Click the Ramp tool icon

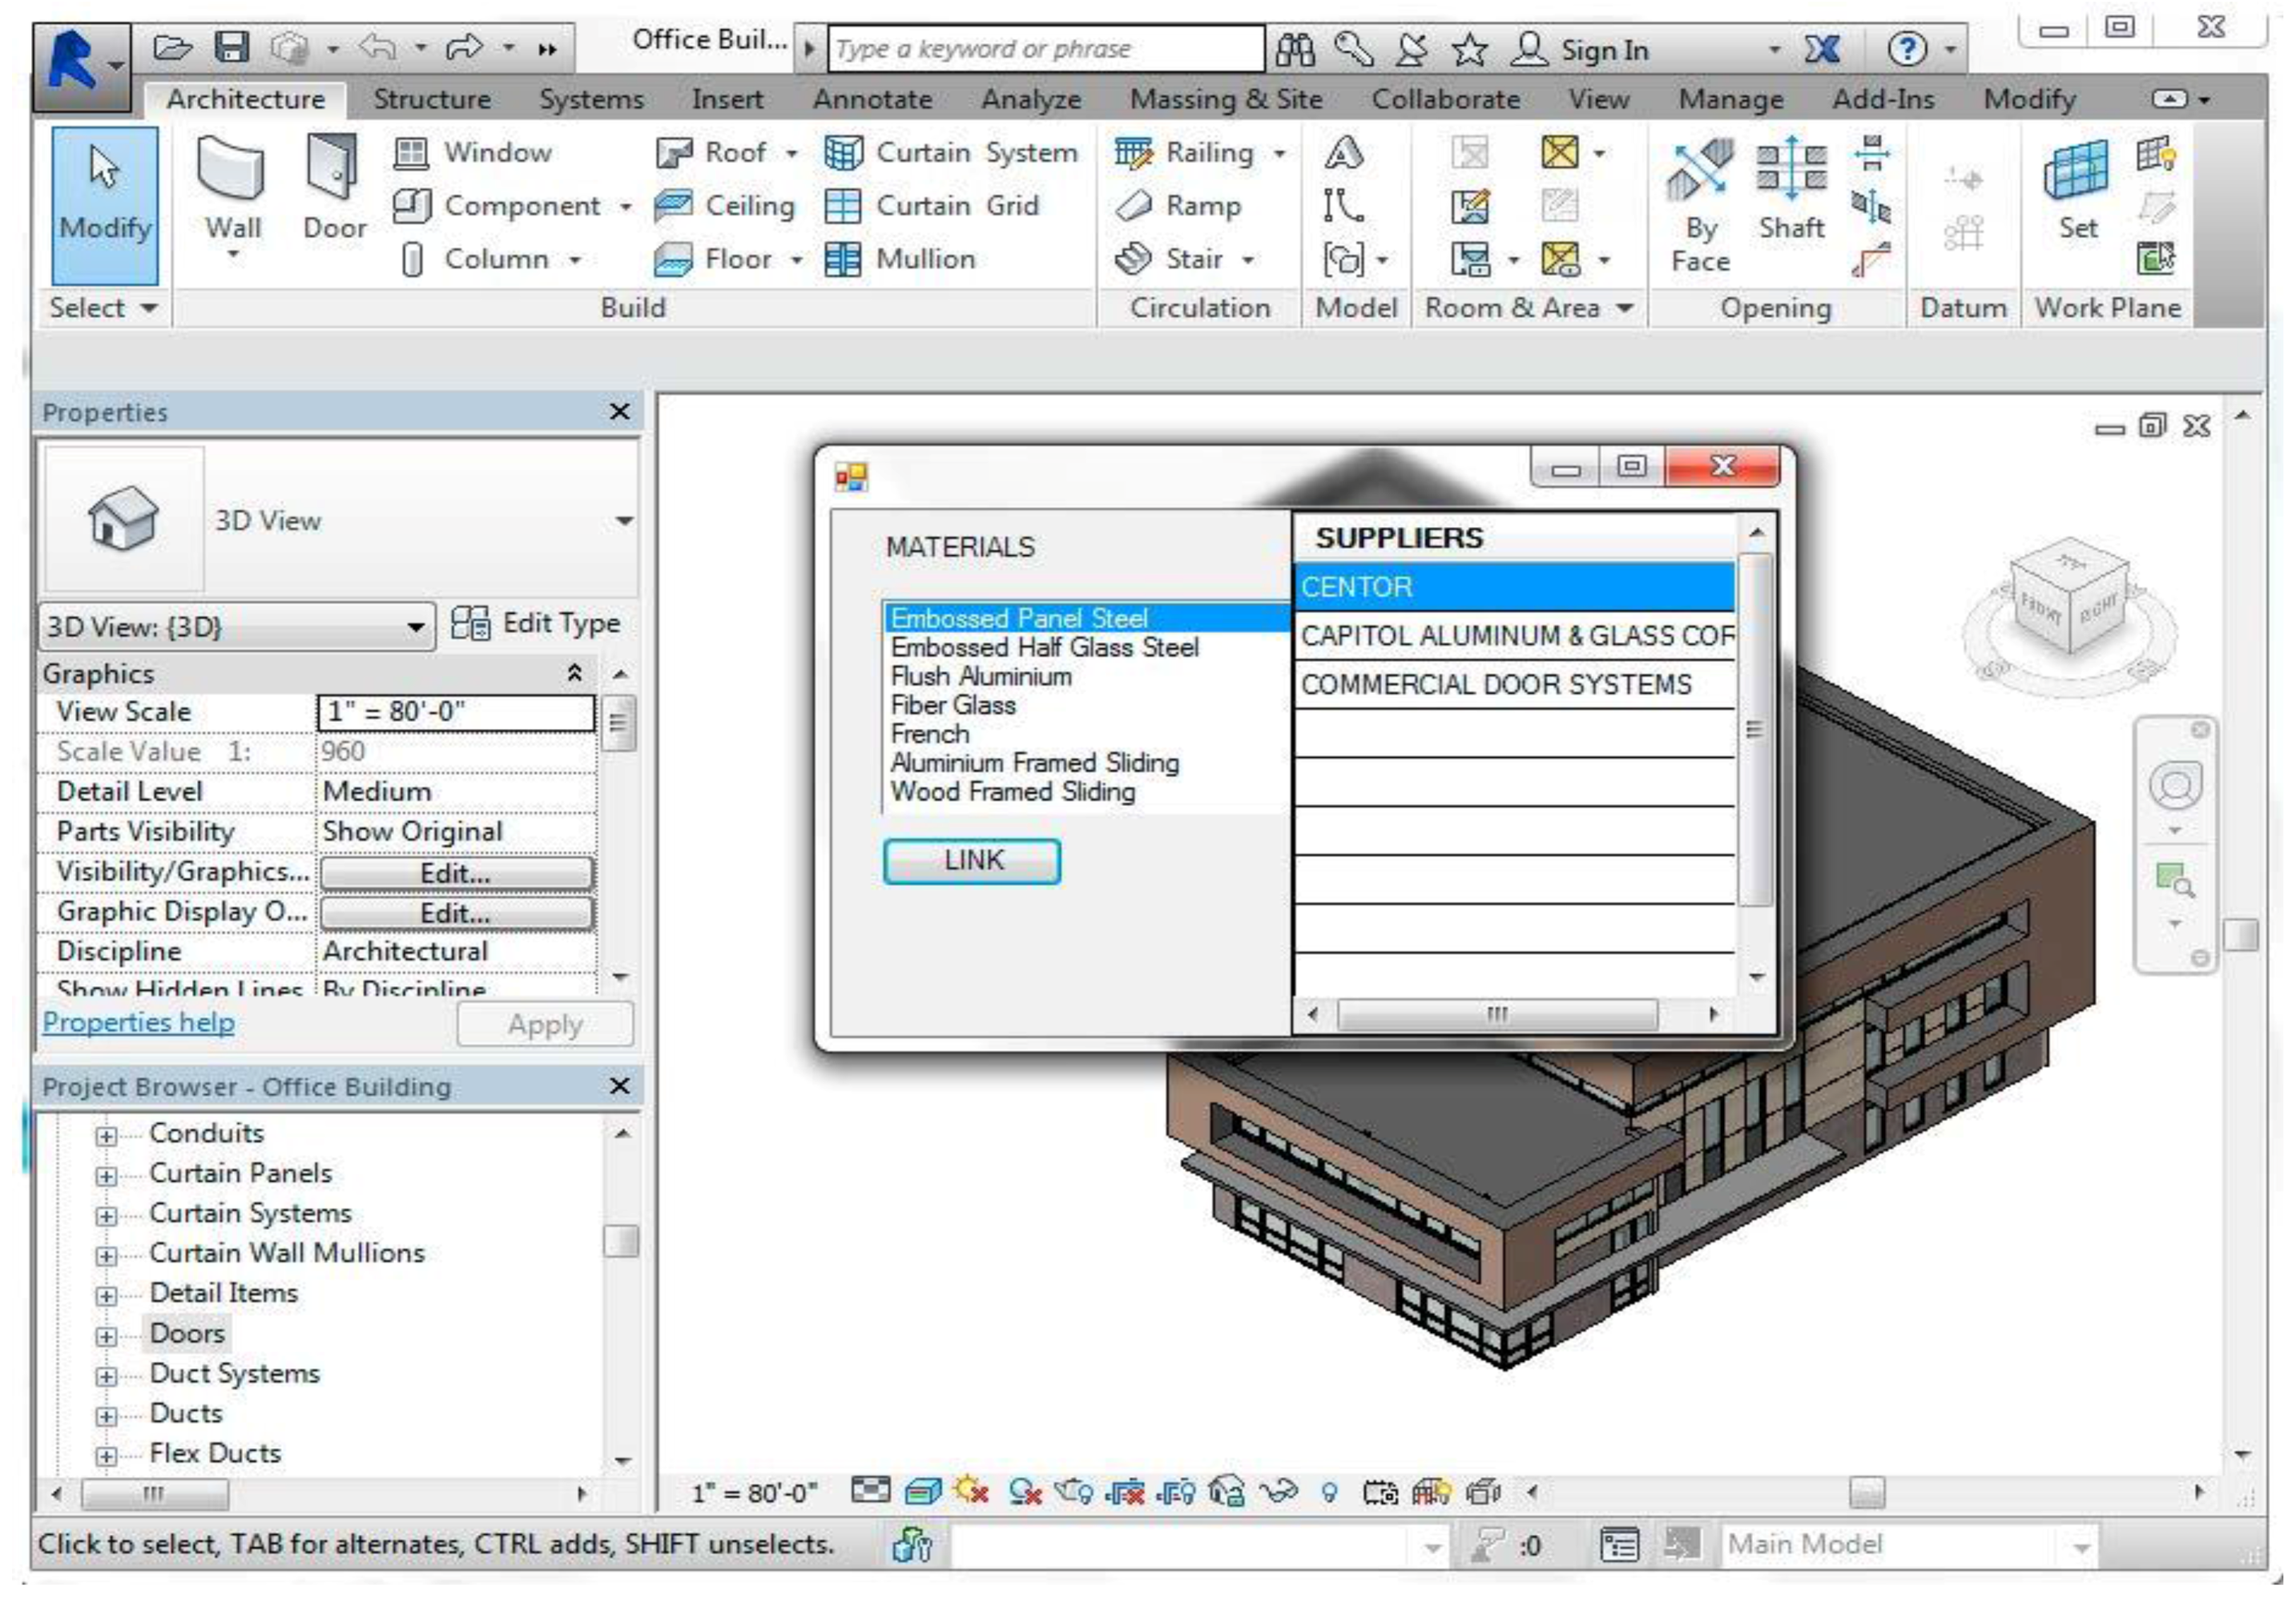coord(1134,206)
